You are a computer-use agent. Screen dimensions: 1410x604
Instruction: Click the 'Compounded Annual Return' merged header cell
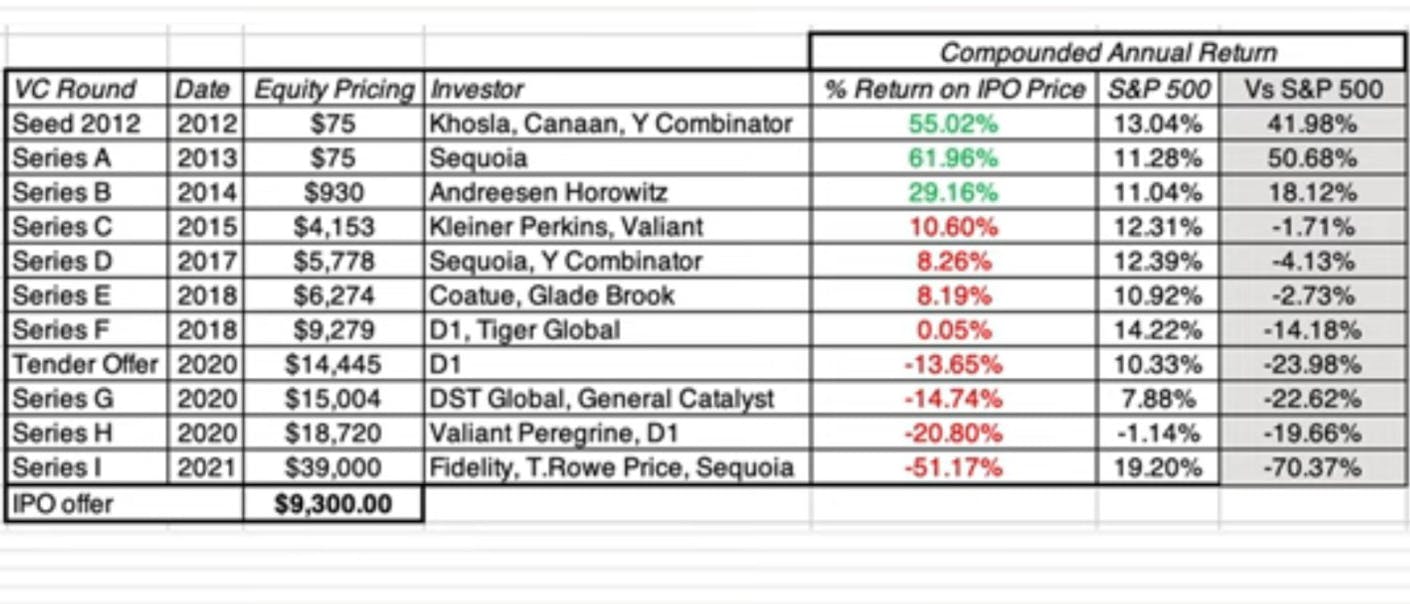click(x=1108, y=53)
